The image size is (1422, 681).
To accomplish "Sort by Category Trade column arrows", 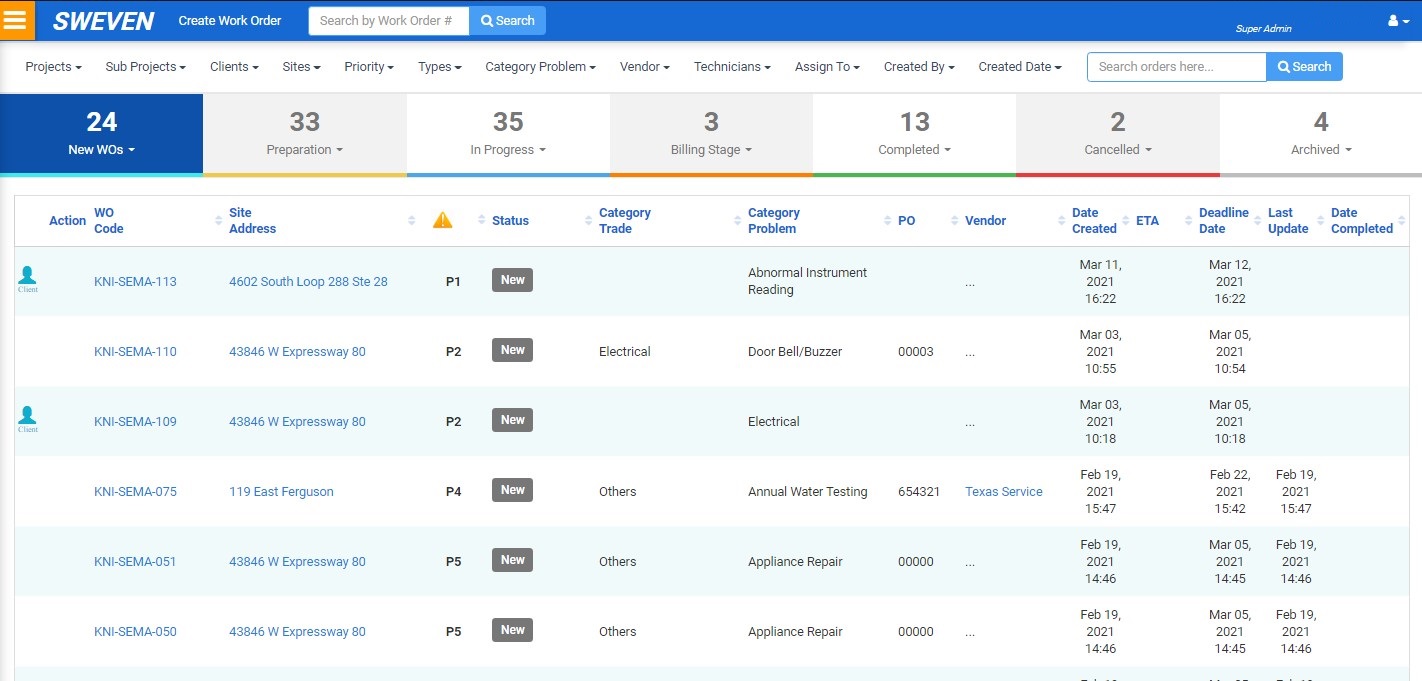I will [x=737, y=221].
